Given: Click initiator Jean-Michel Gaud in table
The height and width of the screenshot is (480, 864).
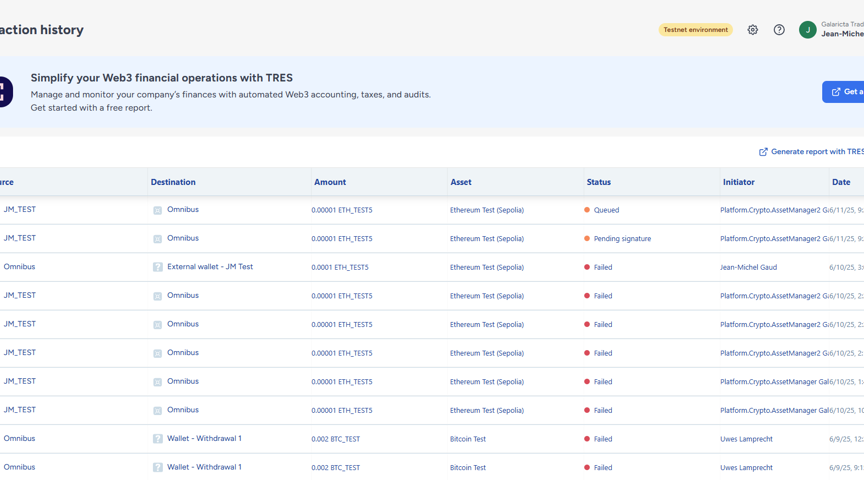Looking at the screenshot, I should [748, 268].
